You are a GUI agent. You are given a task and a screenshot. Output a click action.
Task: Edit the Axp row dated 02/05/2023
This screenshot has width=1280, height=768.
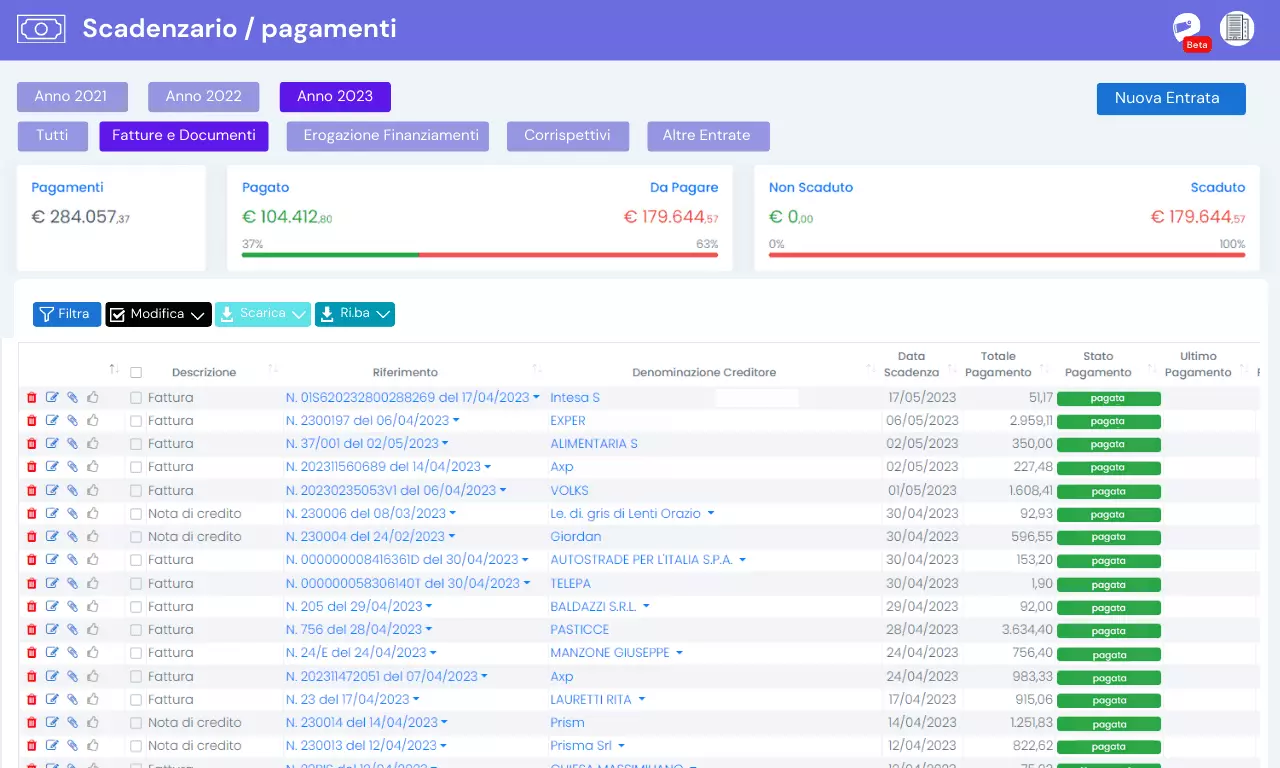(x=52, y=467)
